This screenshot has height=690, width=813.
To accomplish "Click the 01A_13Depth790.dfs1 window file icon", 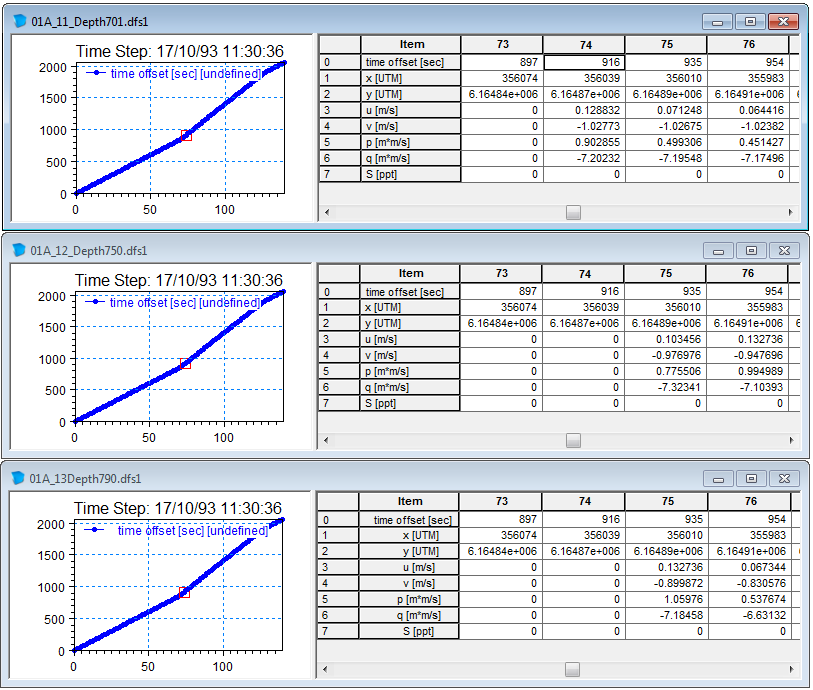I will pyautogui.click(x=20, y=478).
